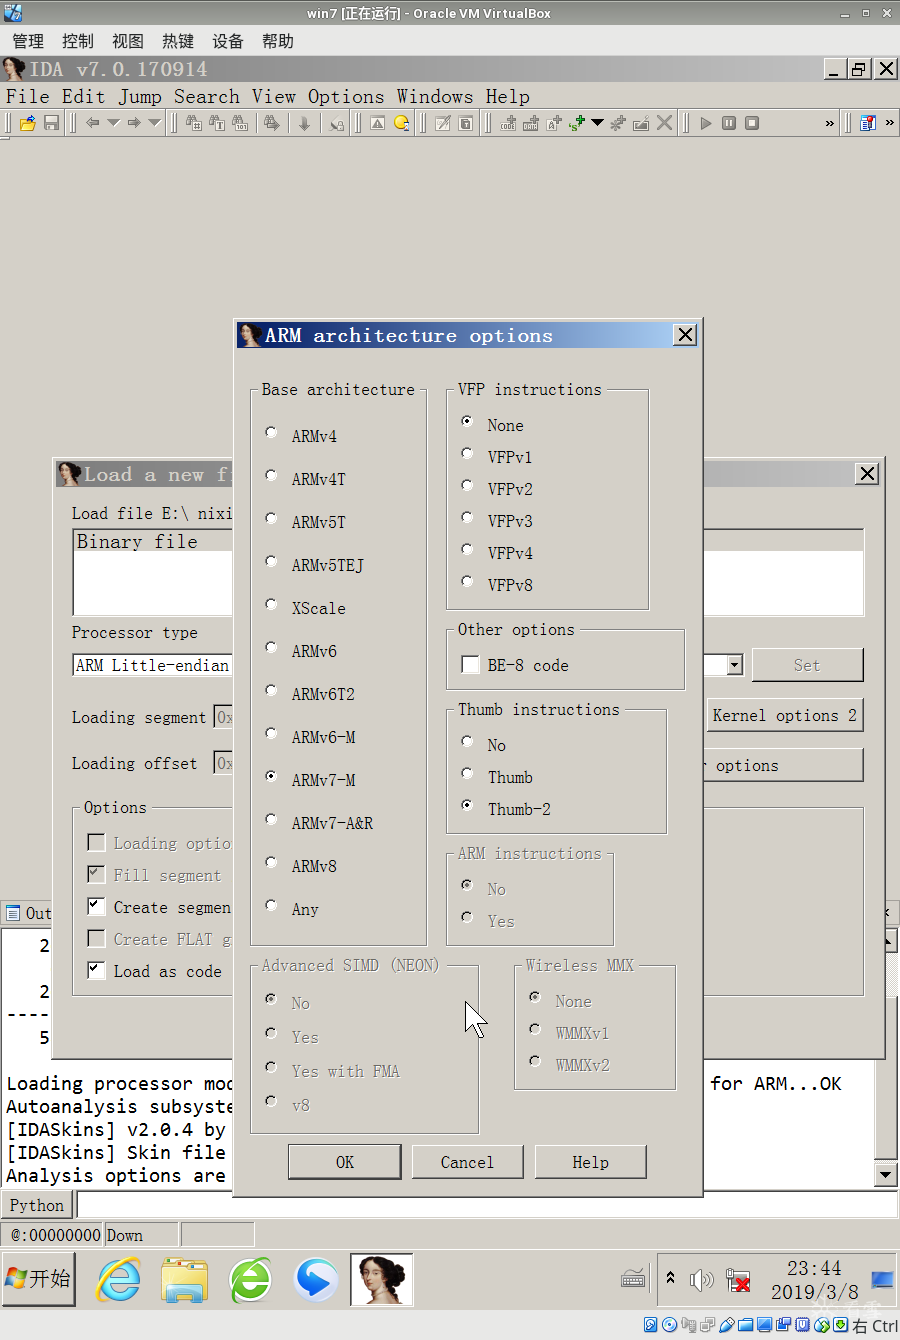
Task: Open the green browser on the taskbar
Action: (x=250, y=1280)
